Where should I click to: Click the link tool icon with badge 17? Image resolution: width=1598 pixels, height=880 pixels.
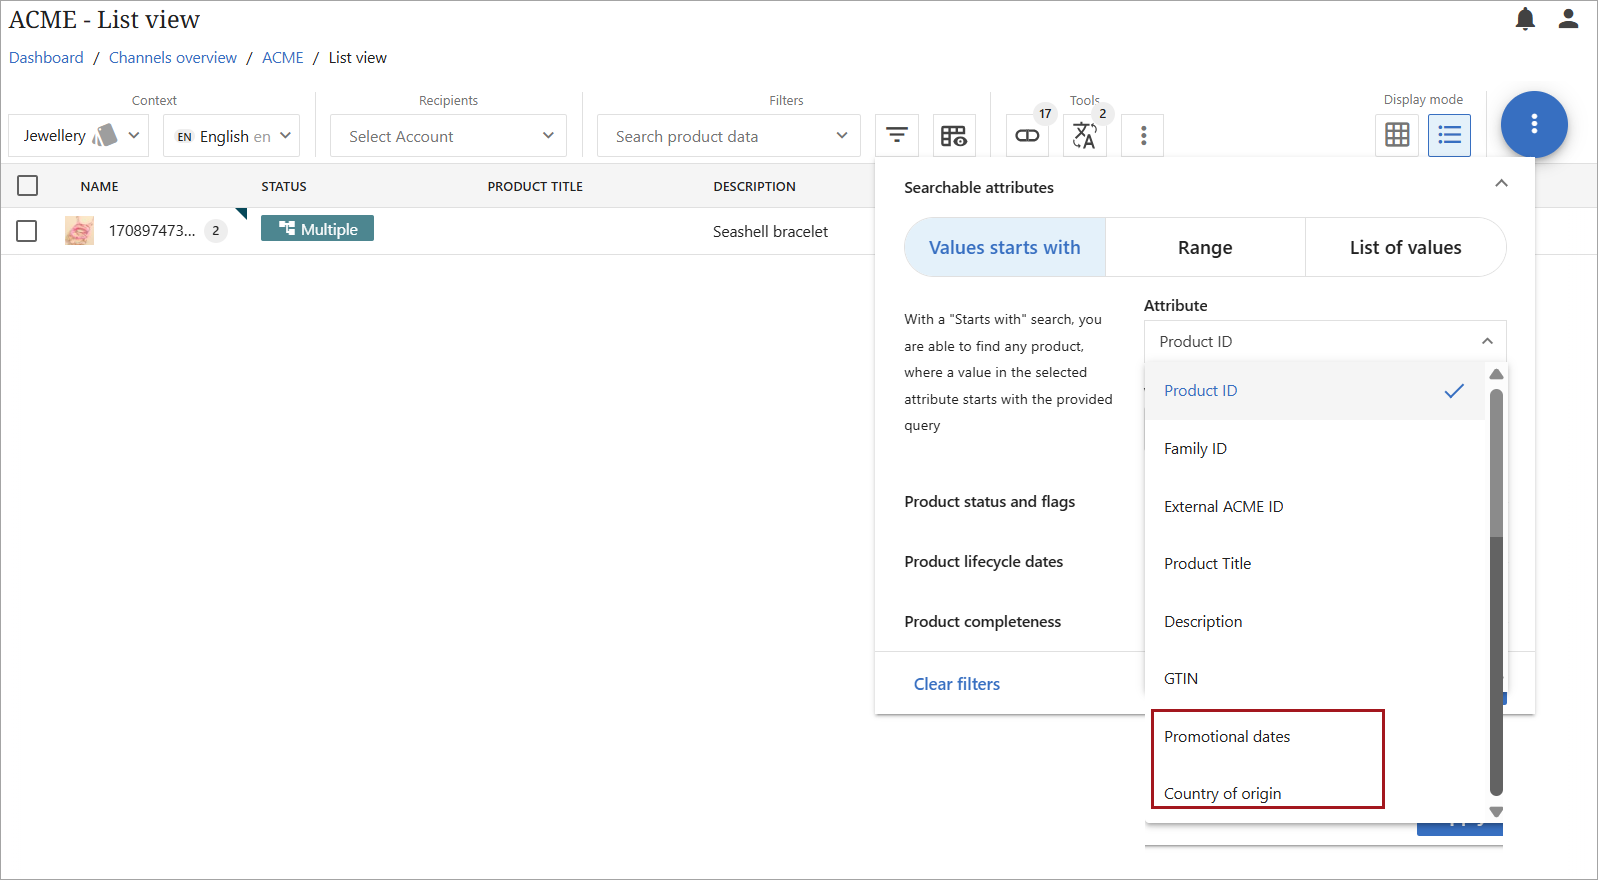tap(1027, 135)
